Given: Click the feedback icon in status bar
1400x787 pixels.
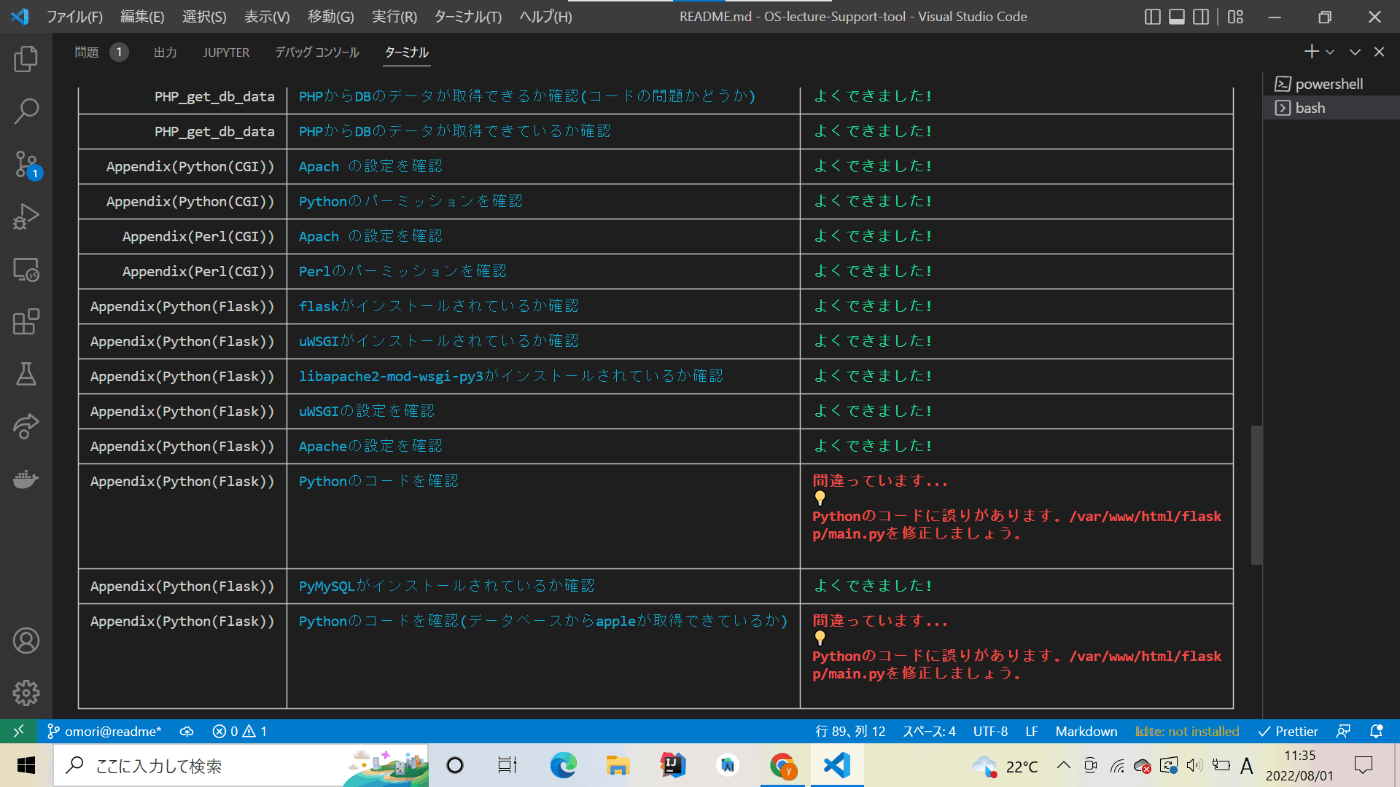Looking at the screenshot, I should (1344, 731).
